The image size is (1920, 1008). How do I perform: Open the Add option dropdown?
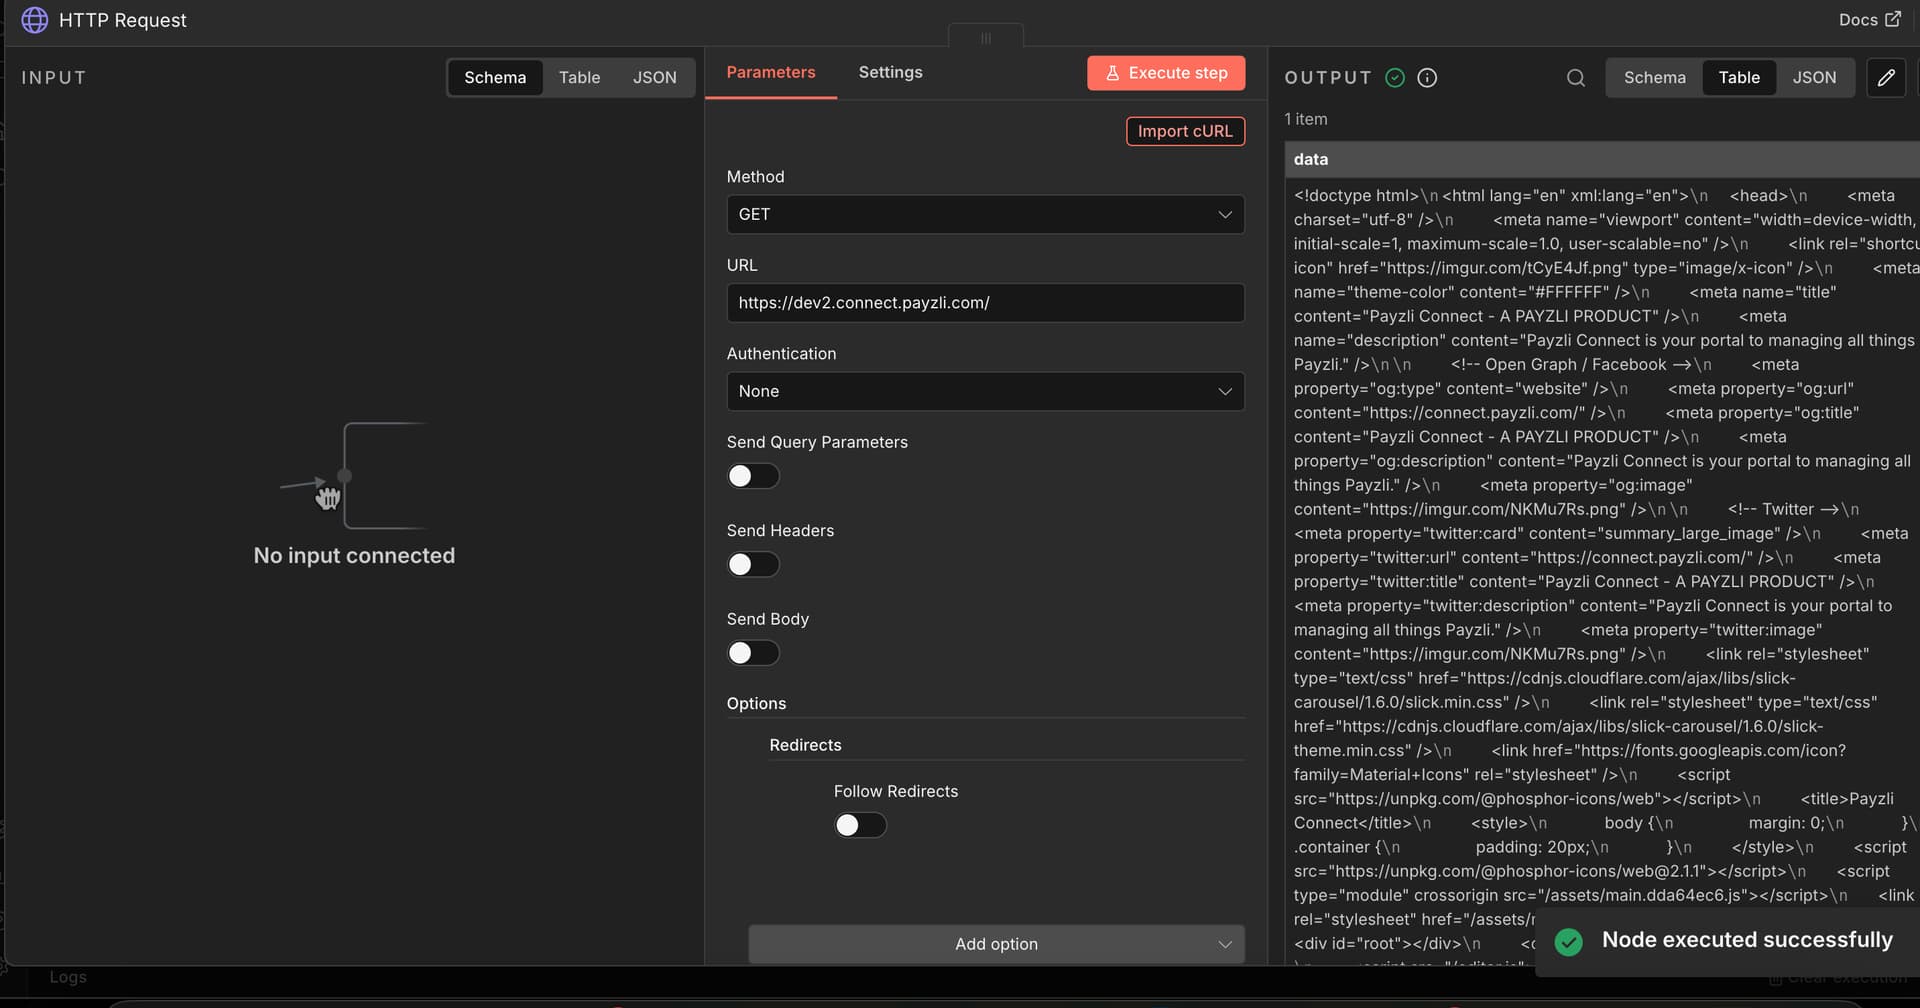click(996, 944)
